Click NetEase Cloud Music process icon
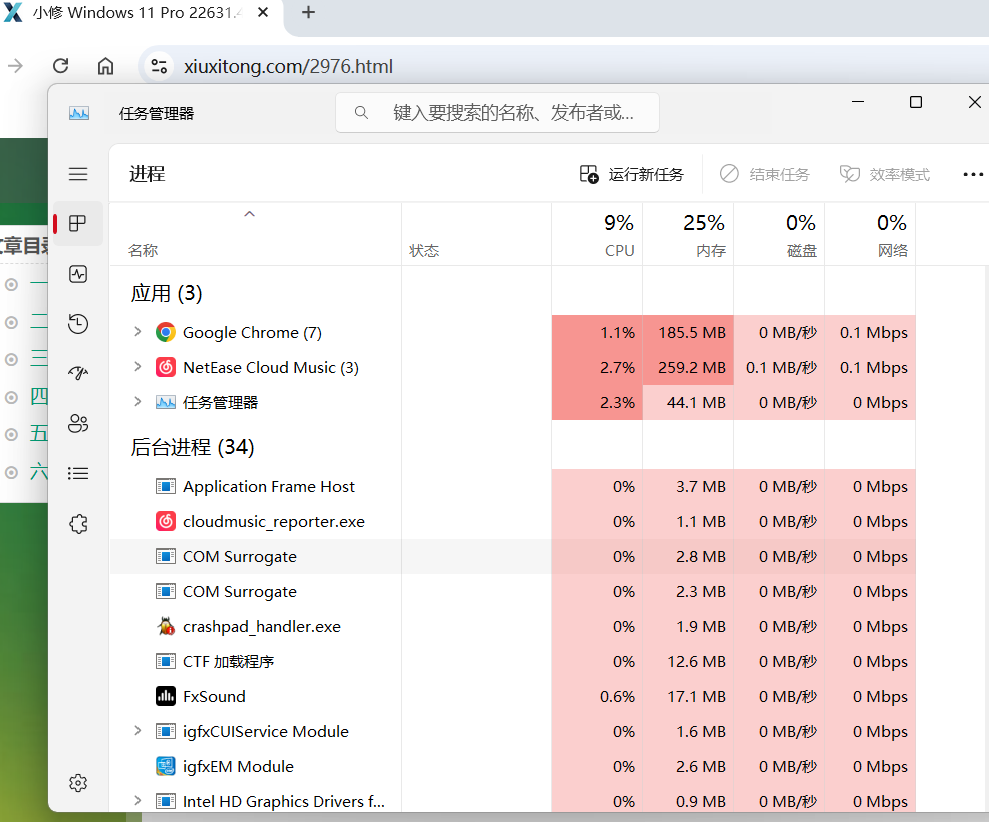 tap(165, 367)
